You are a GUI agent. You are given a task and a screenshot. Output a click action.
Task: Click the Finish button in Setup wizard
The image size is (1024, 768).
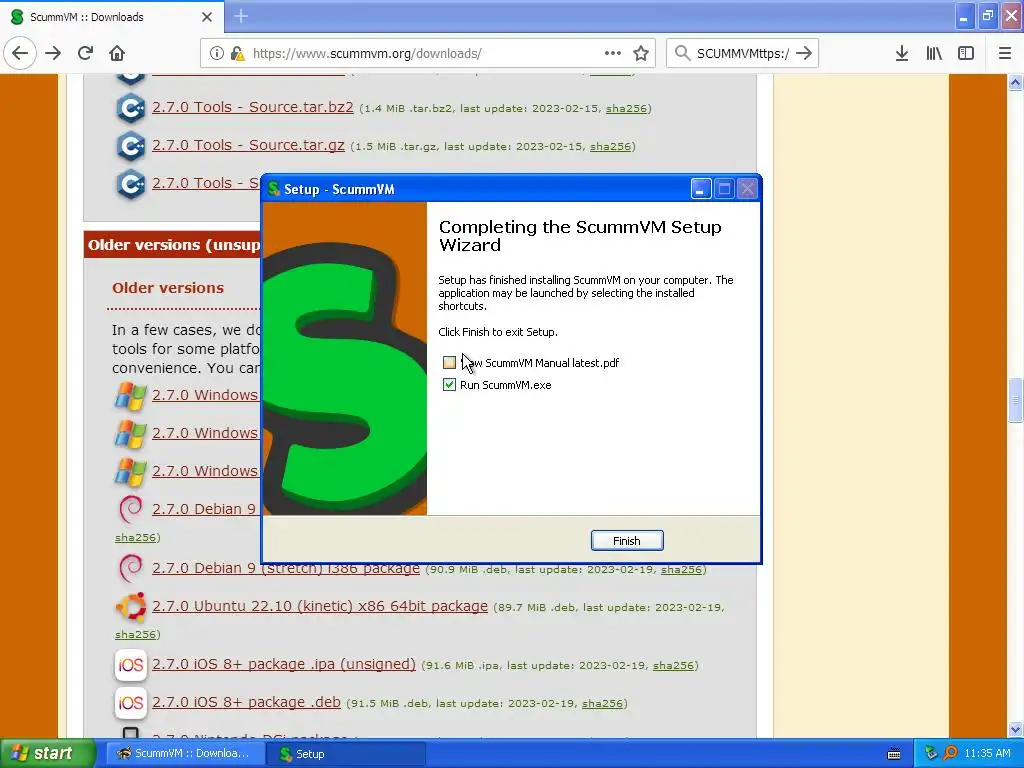point(627,541)
